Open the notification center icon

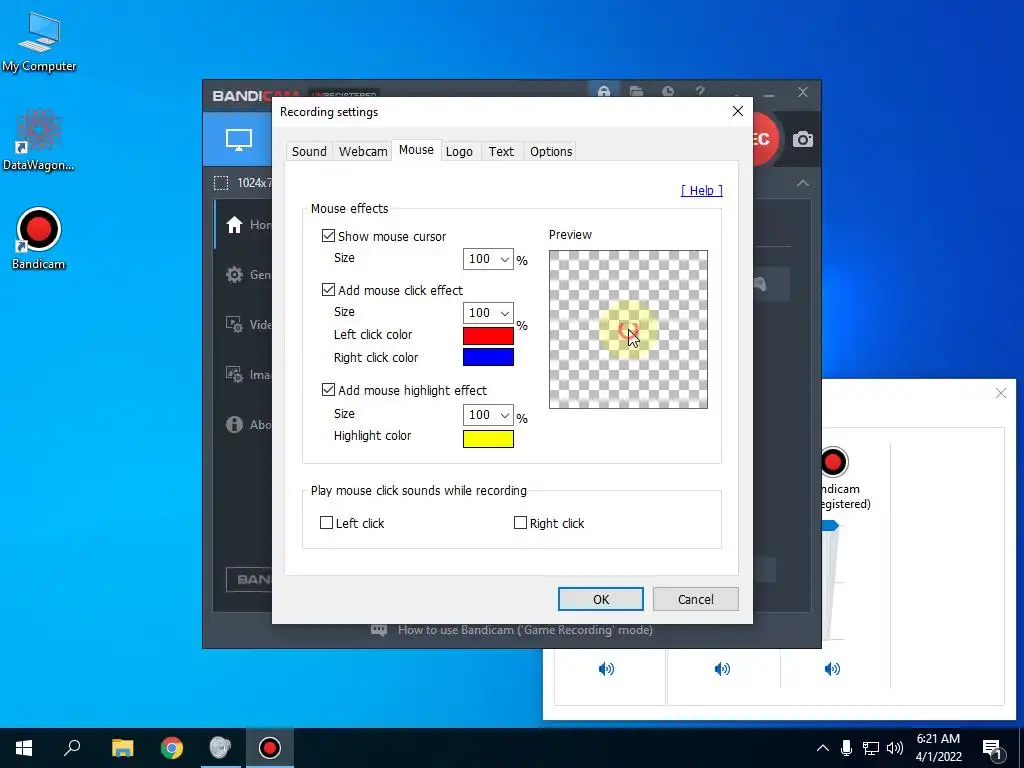tap(993, 748)
